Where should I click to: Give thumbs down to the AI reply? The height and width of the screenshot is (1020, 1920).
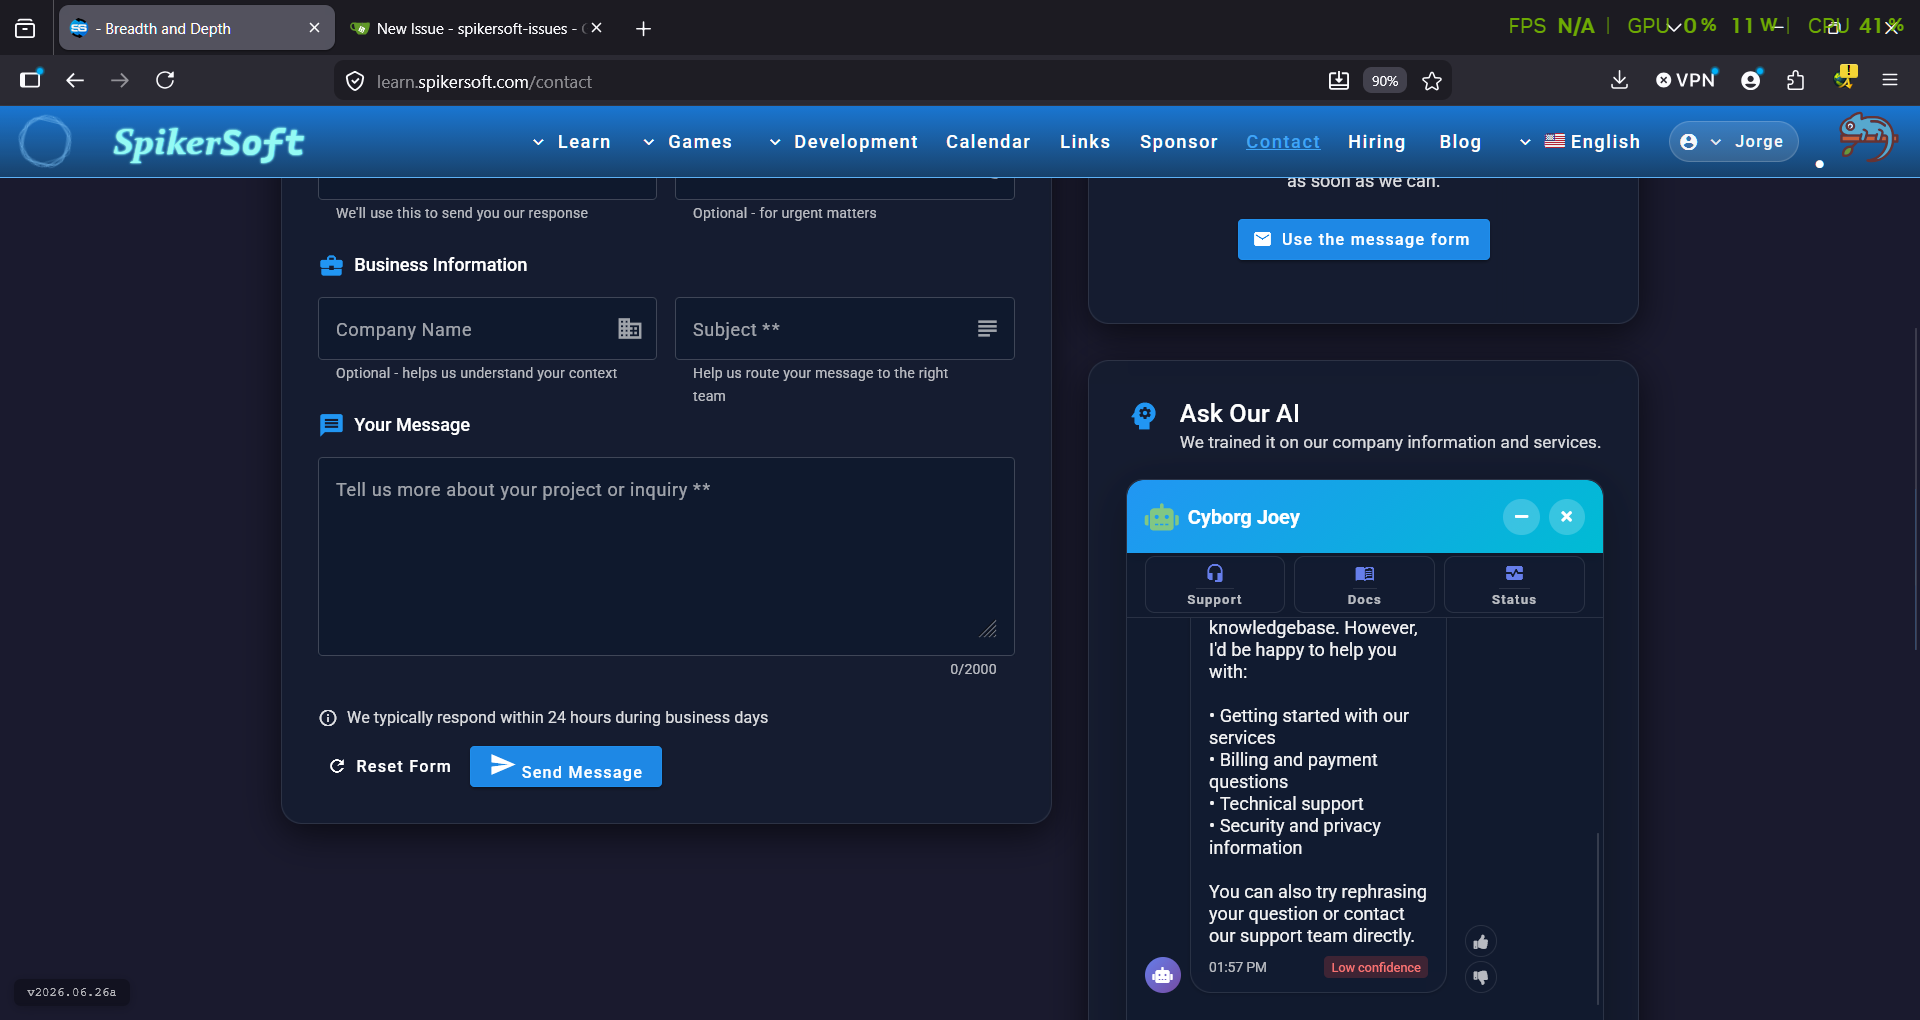tap(1481, 977)
